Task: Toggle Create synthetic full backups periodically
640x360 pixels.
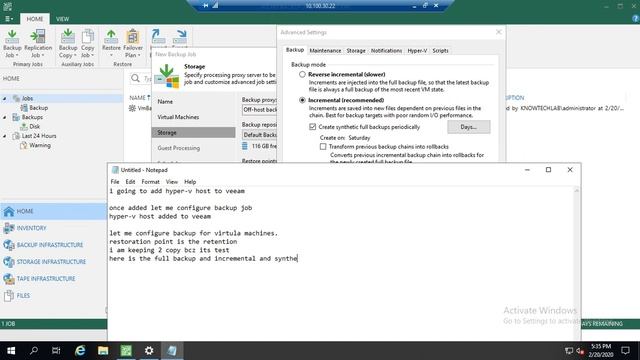Action: click(x=313, y=127)
